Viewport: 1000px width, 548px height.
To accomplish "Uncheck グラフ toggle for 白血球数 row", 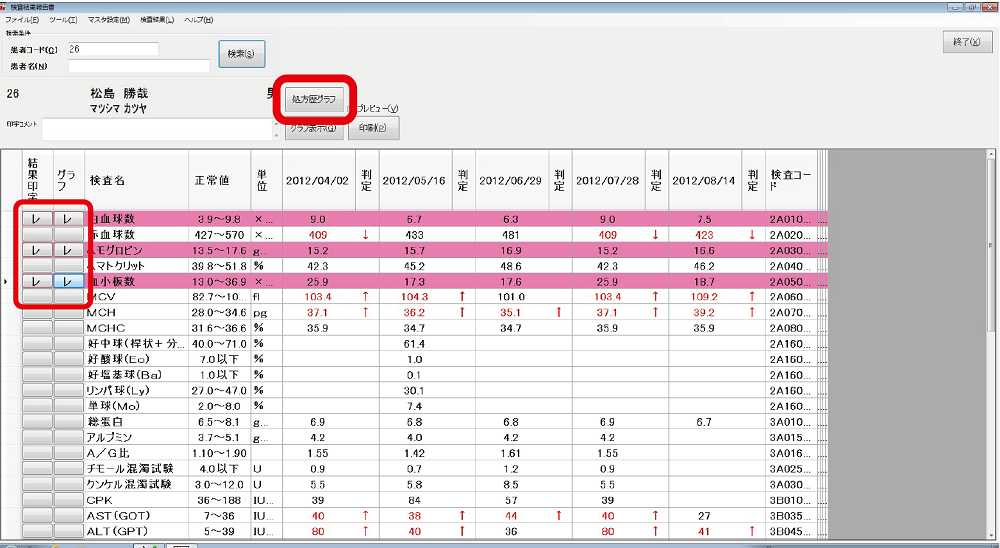I will click(68, 219).
